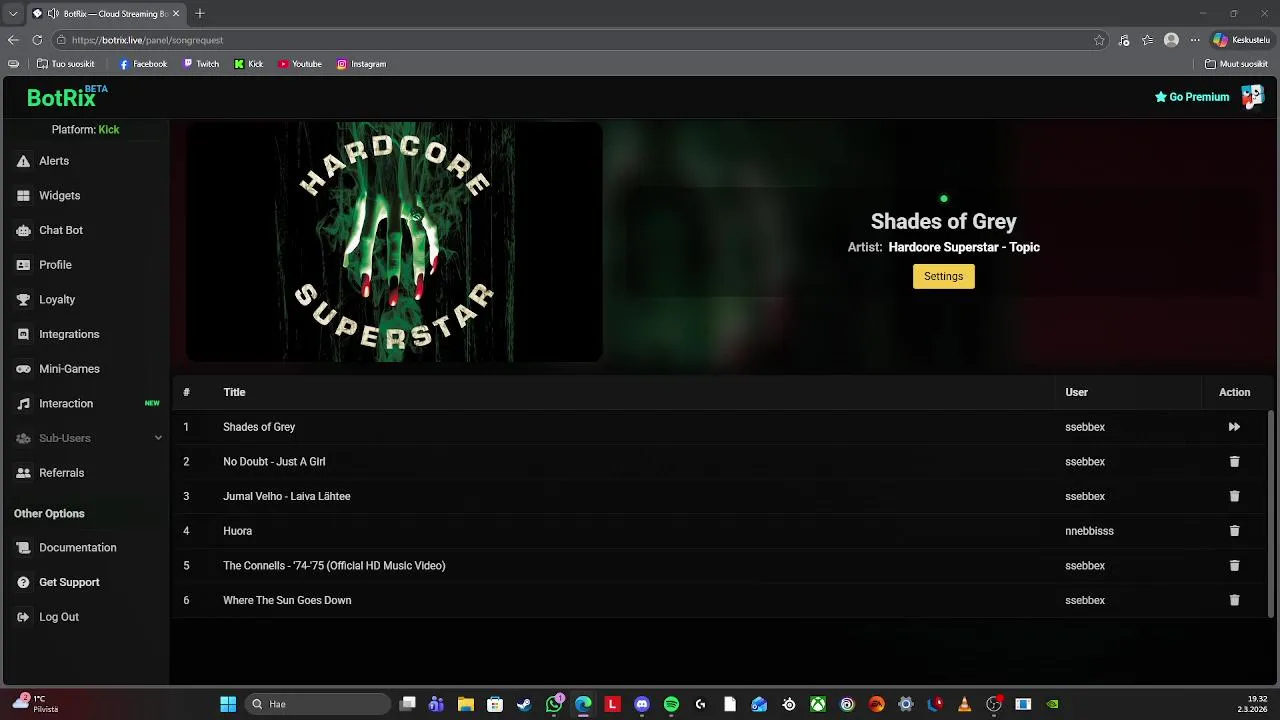The height and width of the screenshot is (720, 1280).
Task: Click the taskbar search box
Action: (x=318, y=704)
